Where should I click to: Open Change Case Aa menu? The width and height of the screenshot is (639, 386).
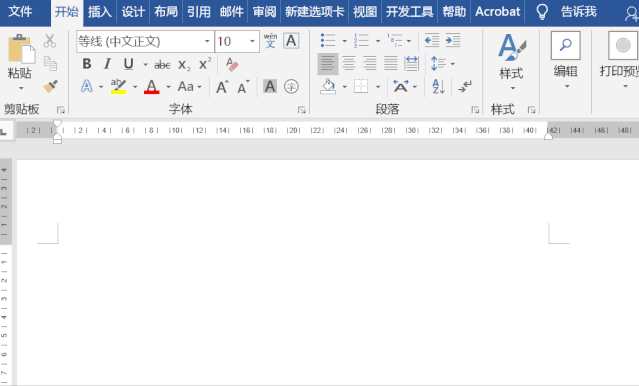tap(189, 86)
